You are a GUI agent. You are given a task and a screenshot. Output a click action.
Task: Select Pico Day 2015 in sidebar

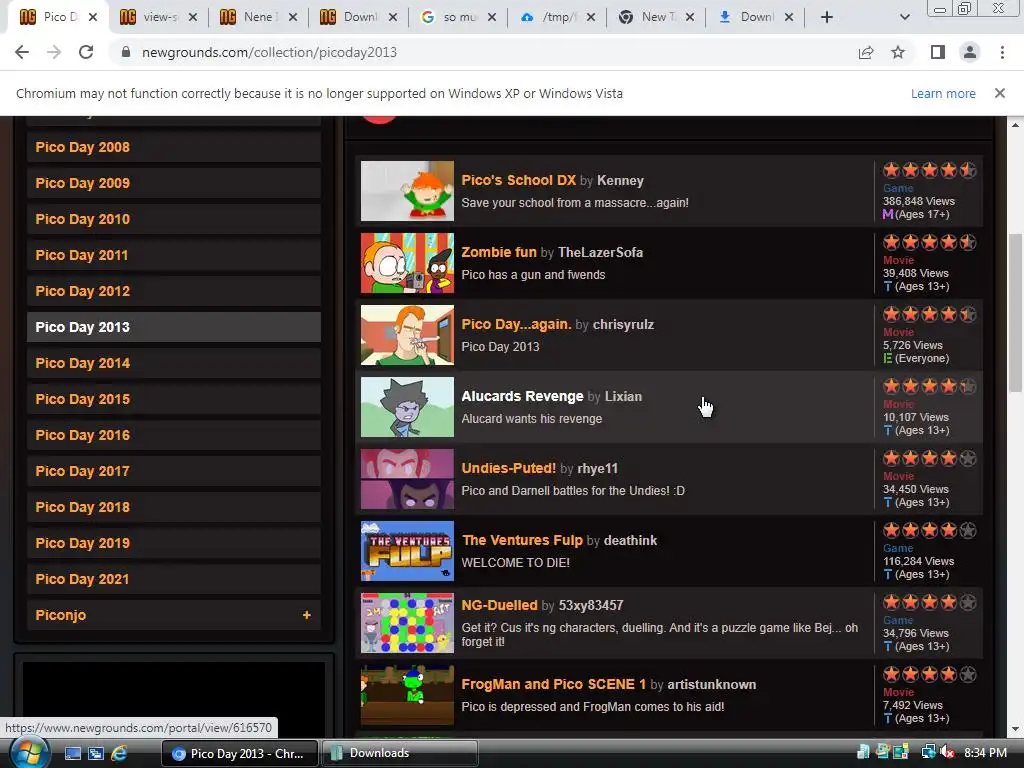174,399
